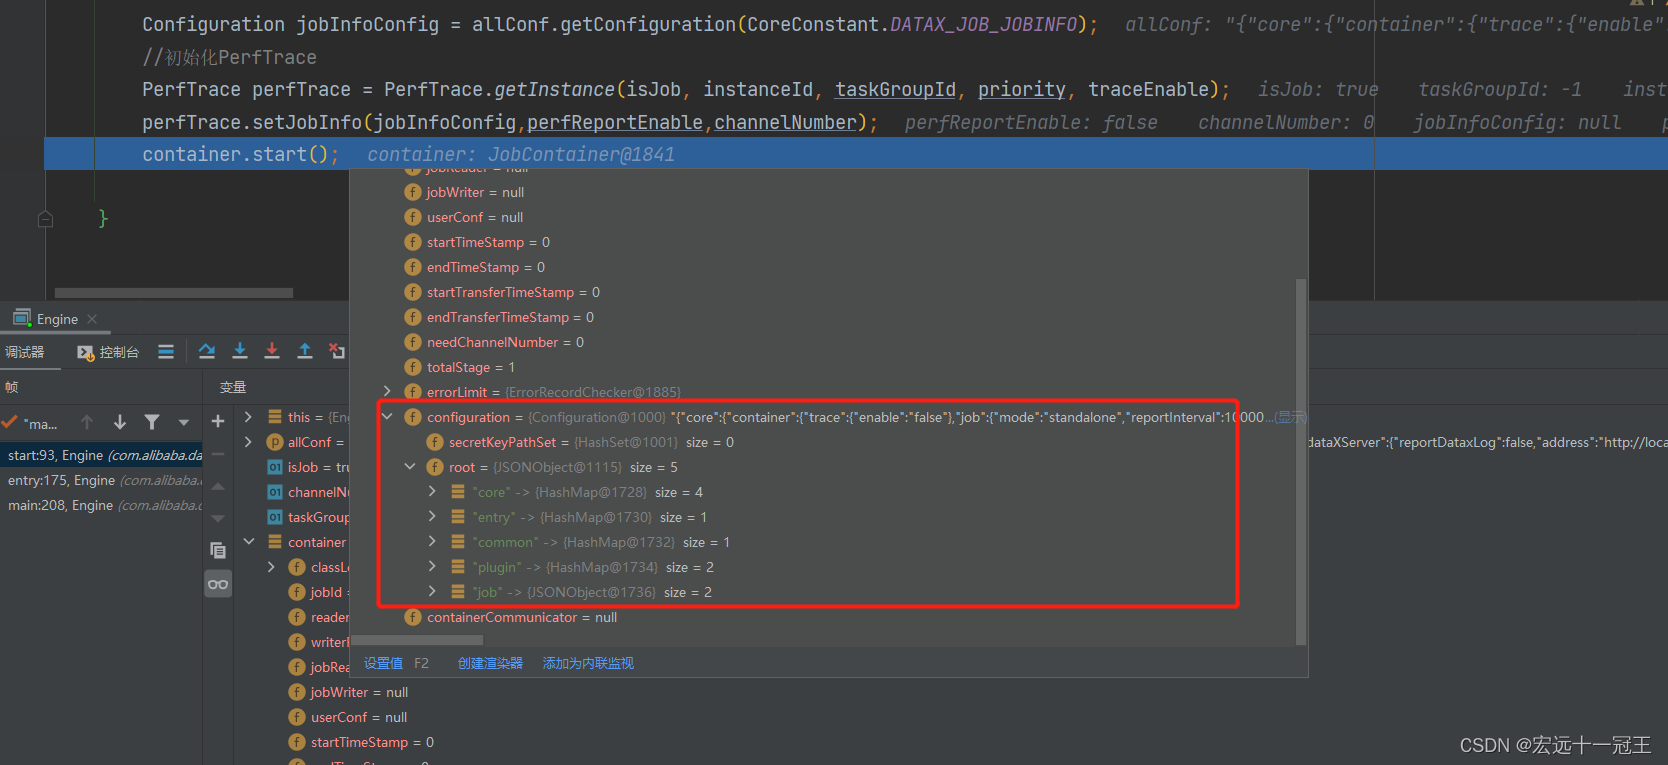
Task: Click taskGroupId argument in getInstance call
Action: pos(895,89)
